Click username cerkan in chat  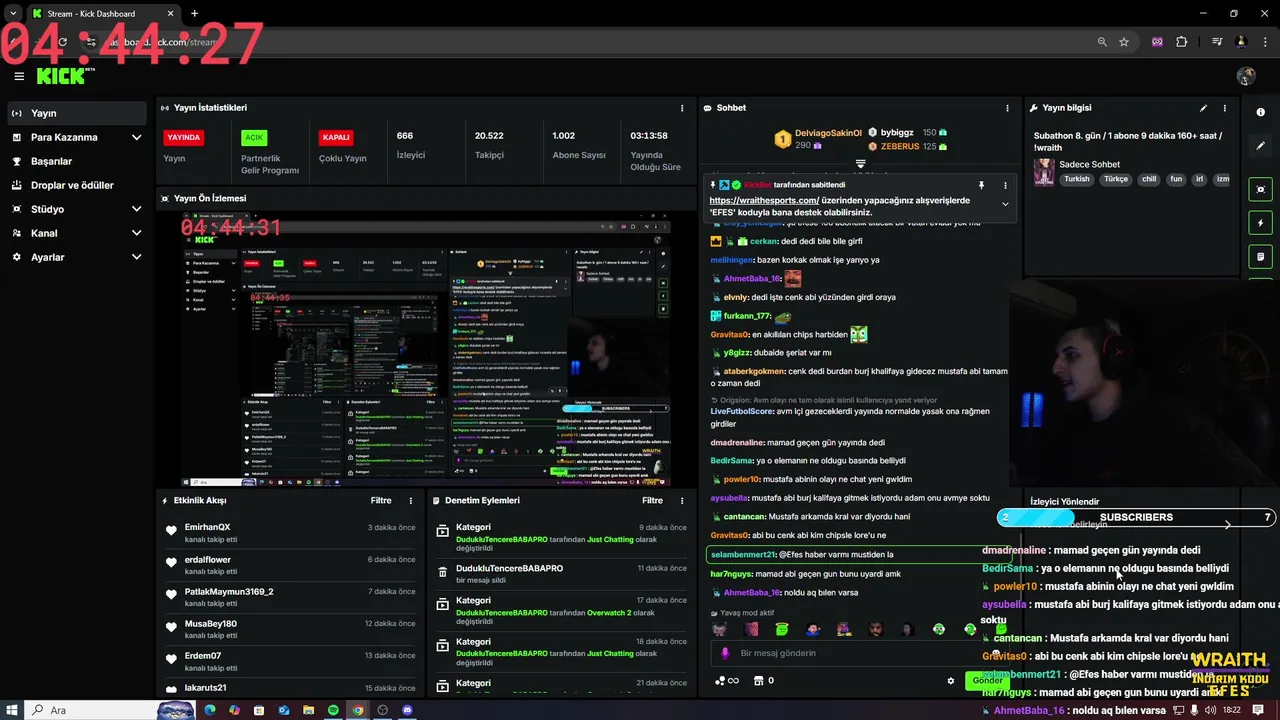click(x=763, y=241)
